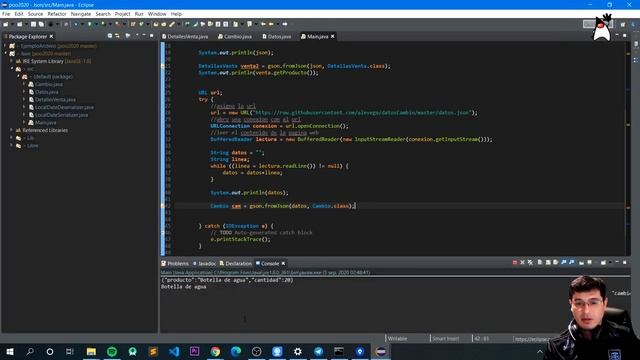
Task: Open VS Code from the taskbar
Action: click(x=174, y=351)
